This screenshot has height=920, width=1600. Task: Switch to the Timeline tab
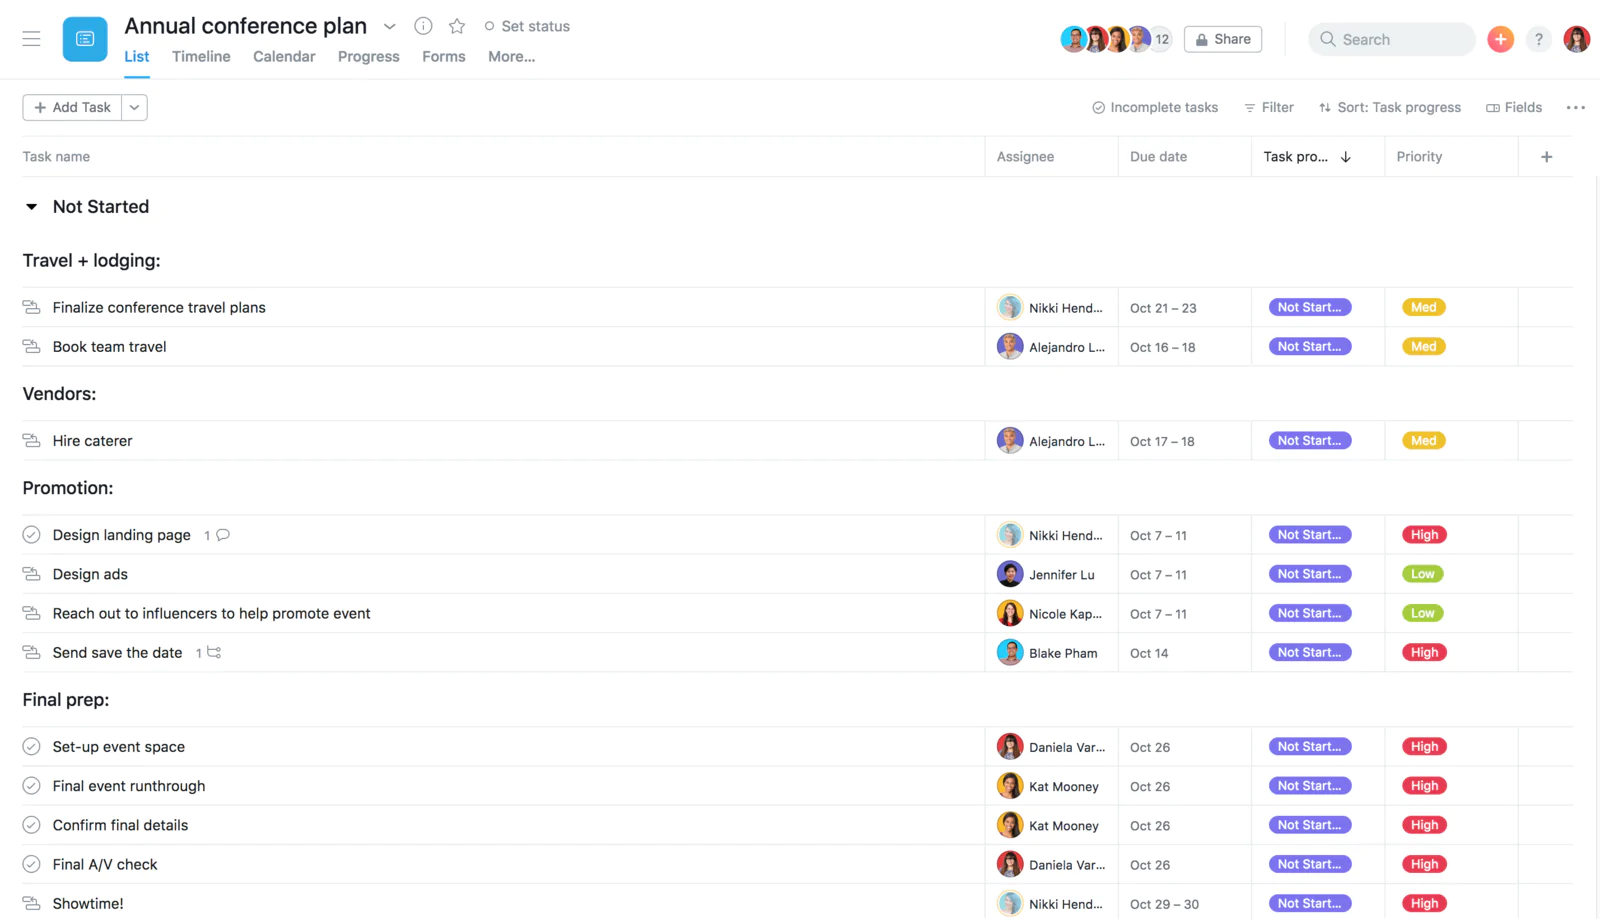200,57
